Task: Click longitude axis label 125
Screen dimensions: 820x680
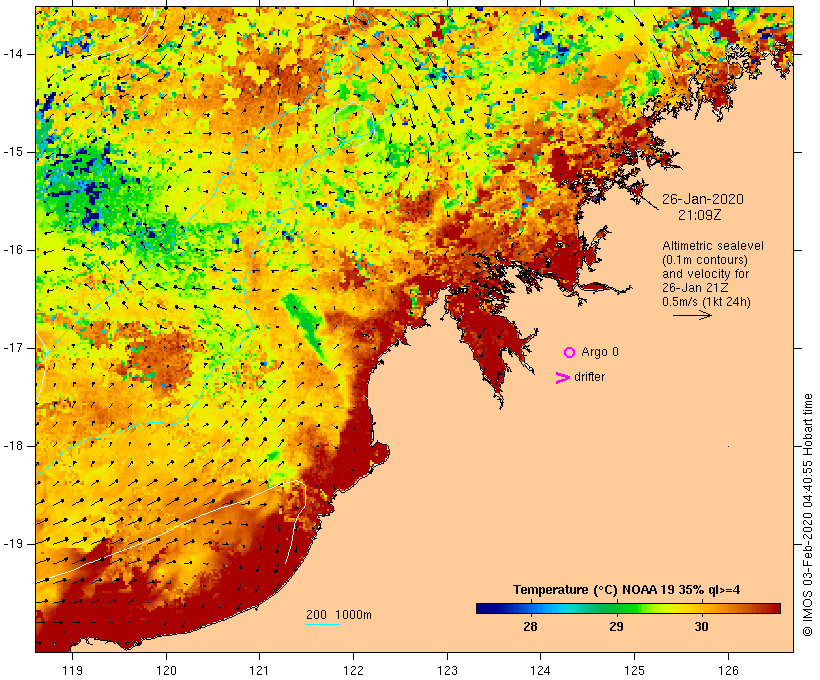Action: click(634, 670)
